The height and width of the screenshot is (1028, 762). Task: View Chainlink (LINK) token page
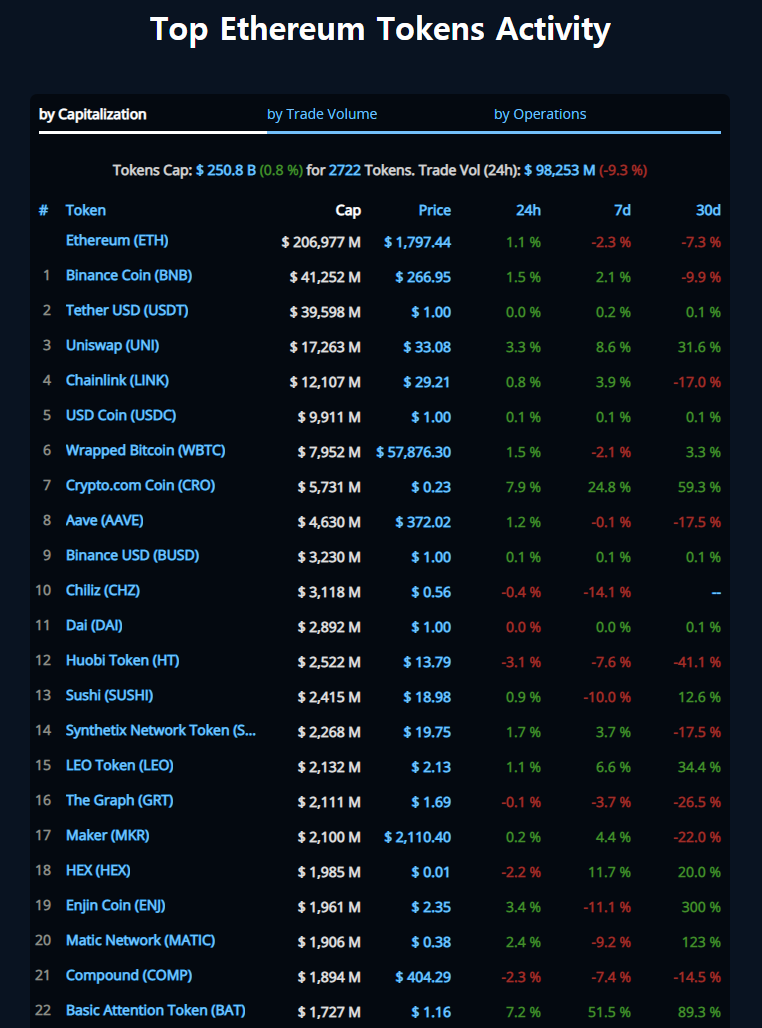(x=117, y=380)
